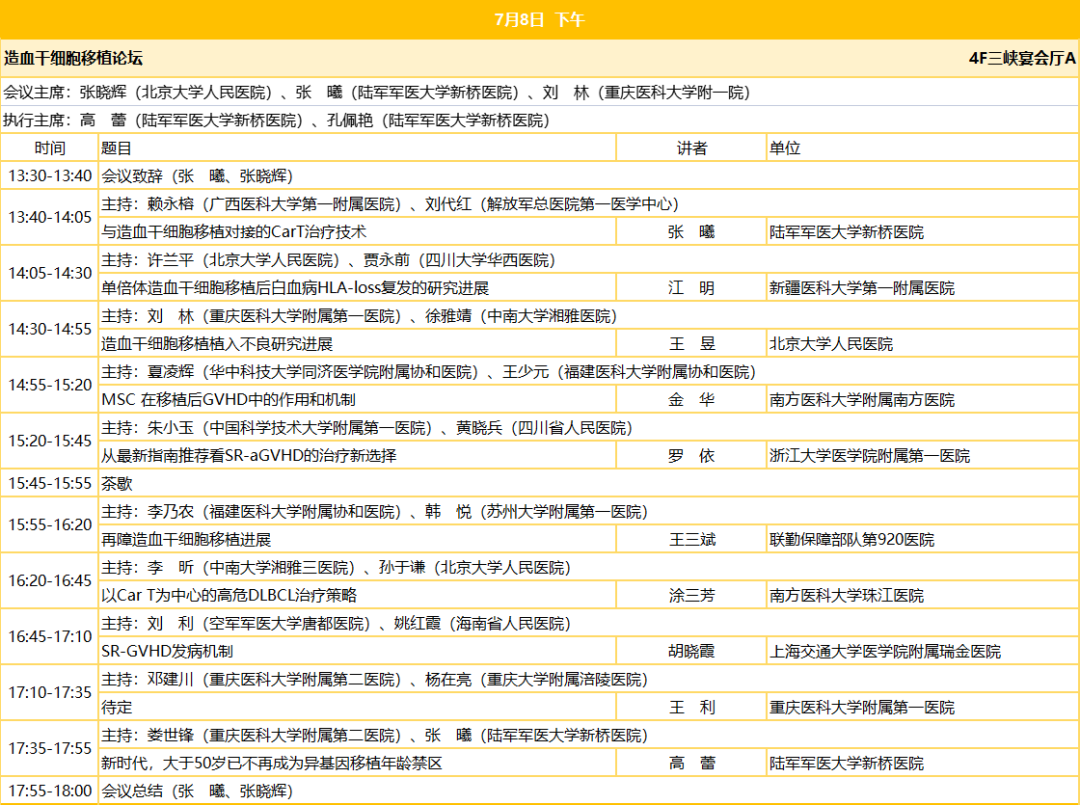
Task: Click the hosts row listing 夏凌辉 and 王少元
Action: (589, 372)
